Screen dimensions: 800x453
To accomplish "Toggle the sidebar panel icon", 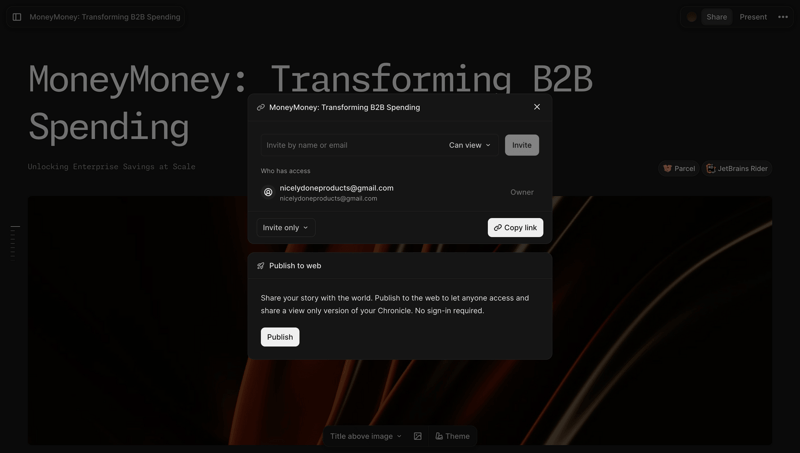I will 17,17.
